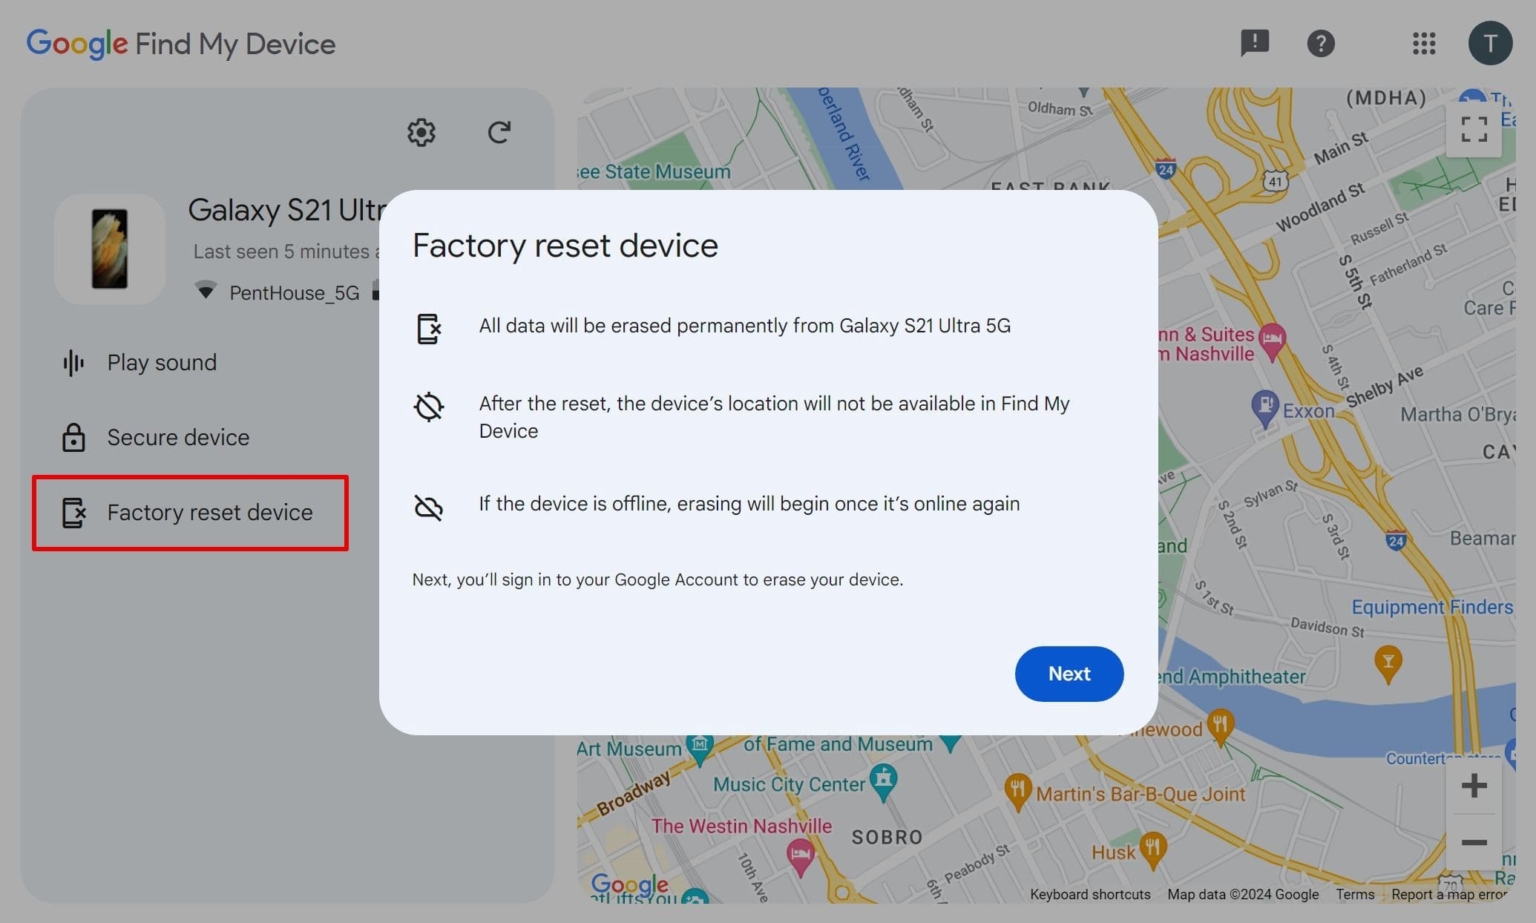The height and width of the screenshot is (923, 1536).
Task: Open Keyboard shortcuts on the map
Action: pyautogui.click(x=1090, y=894)
